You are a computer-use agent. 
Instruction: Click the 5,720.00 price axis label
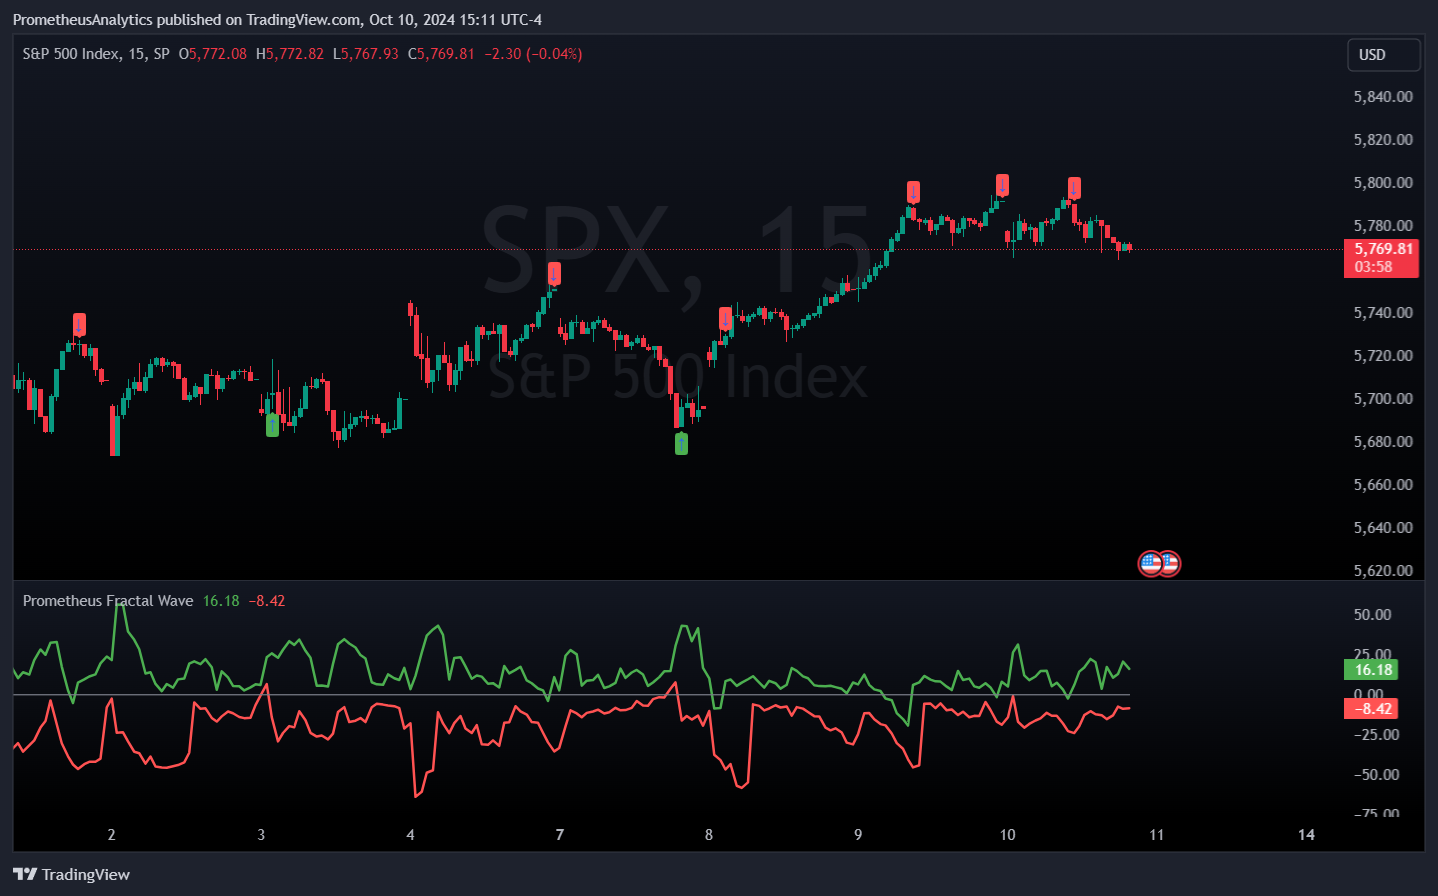pos(1383,356)
